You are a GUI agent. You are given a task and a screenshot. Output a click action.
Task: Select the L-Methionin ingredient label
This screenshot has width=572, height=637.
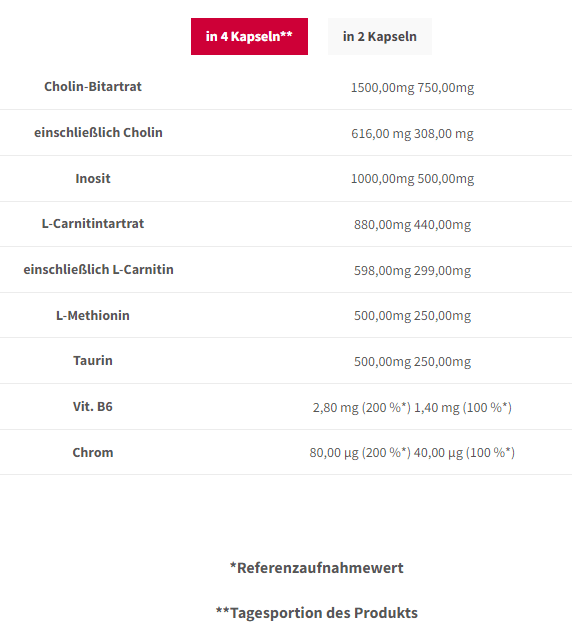click(93, 315)
